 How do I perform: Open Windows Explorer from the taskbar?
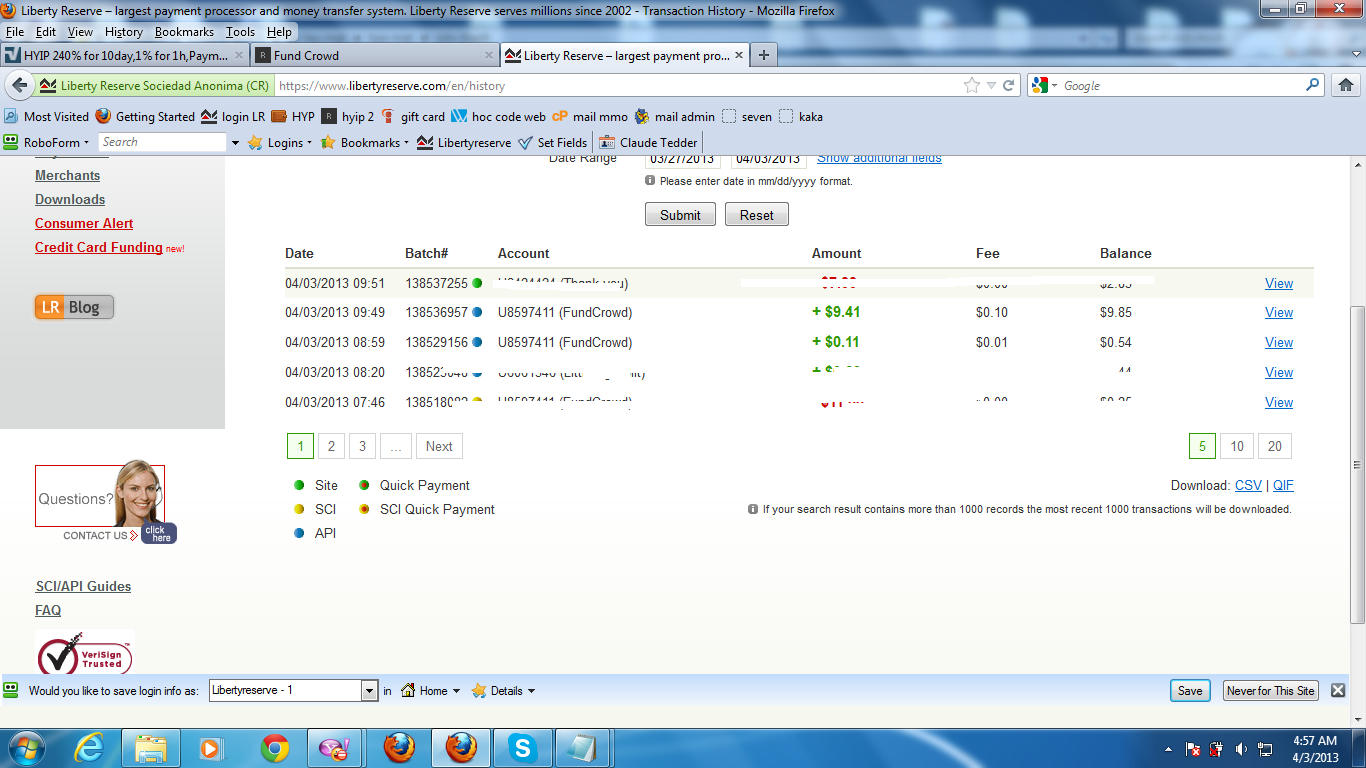coord(151,747)
